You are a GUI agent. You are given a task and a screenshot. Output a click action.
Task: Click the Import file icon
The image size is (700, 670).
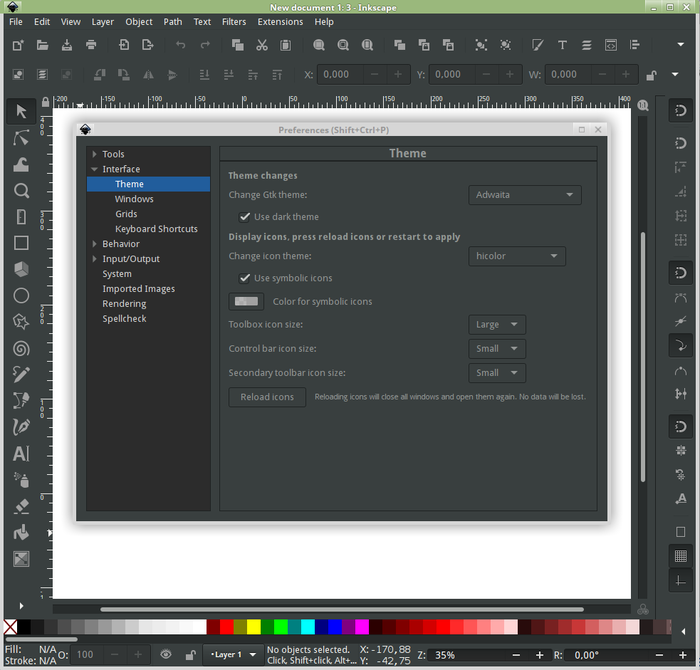[x=124, y=45]
